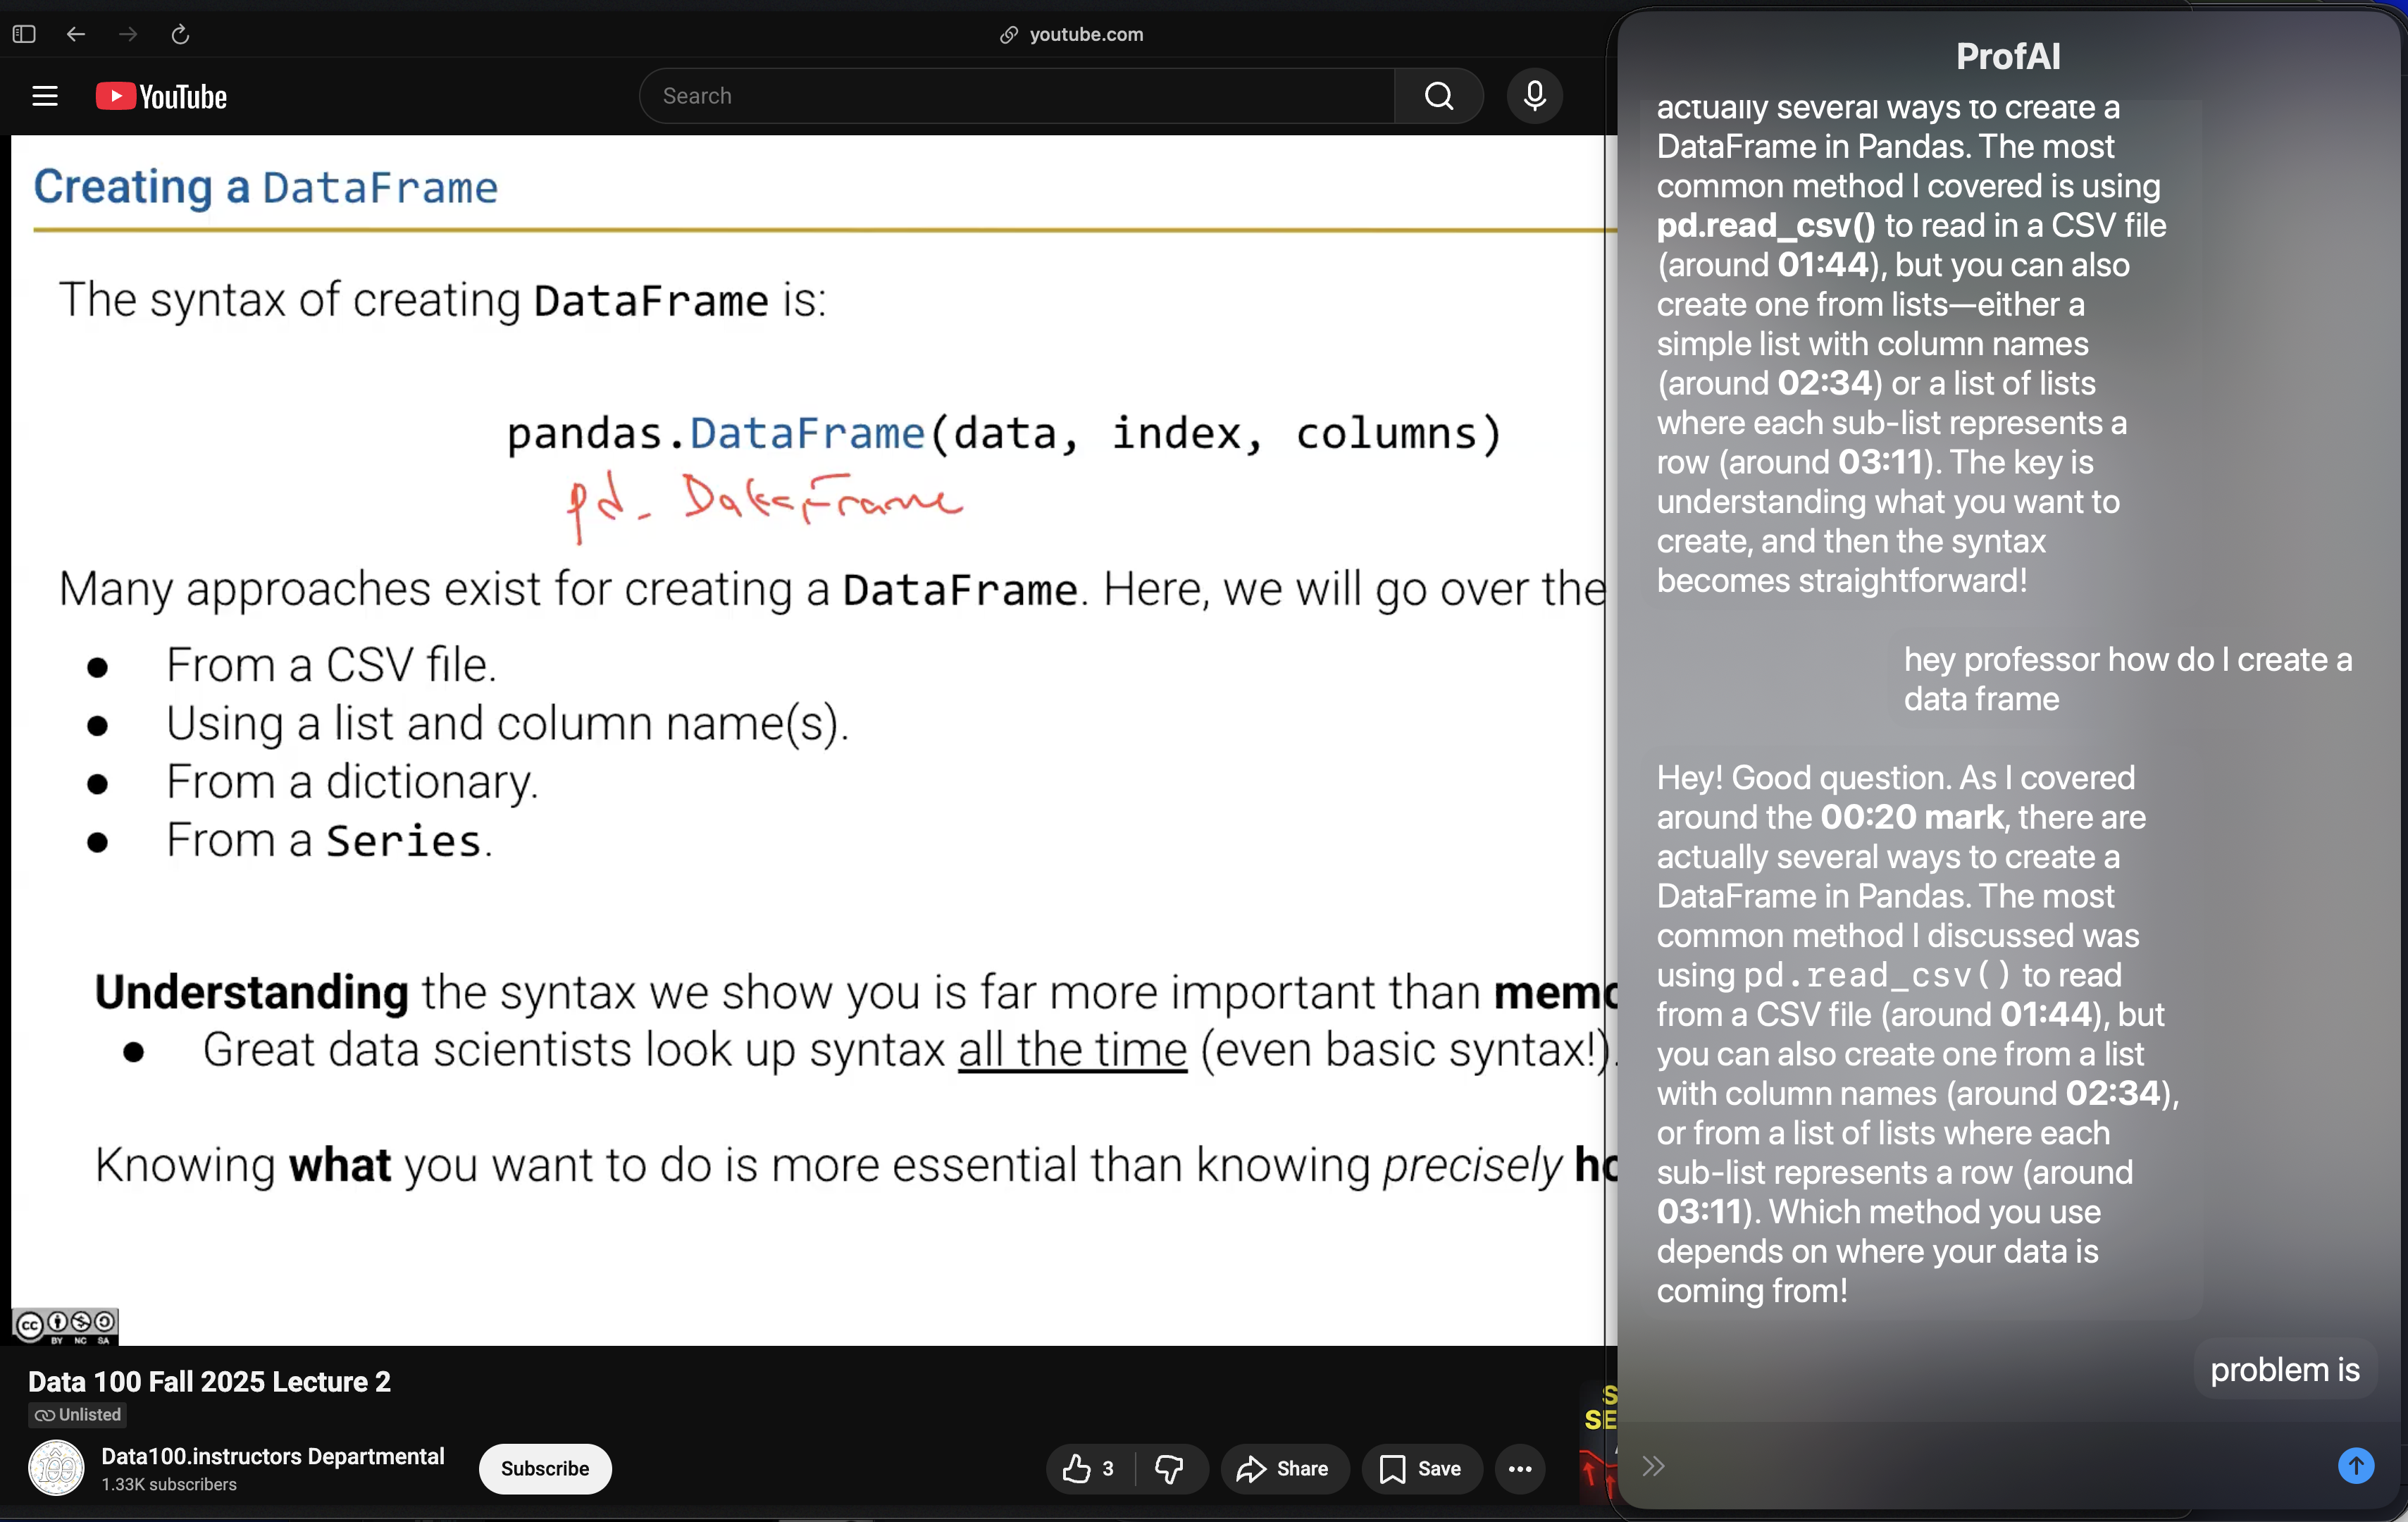The width and height of the screenshot is (2408, 1522).
Task: Toggle the browser sidebar panel
Action: [24, 34]
